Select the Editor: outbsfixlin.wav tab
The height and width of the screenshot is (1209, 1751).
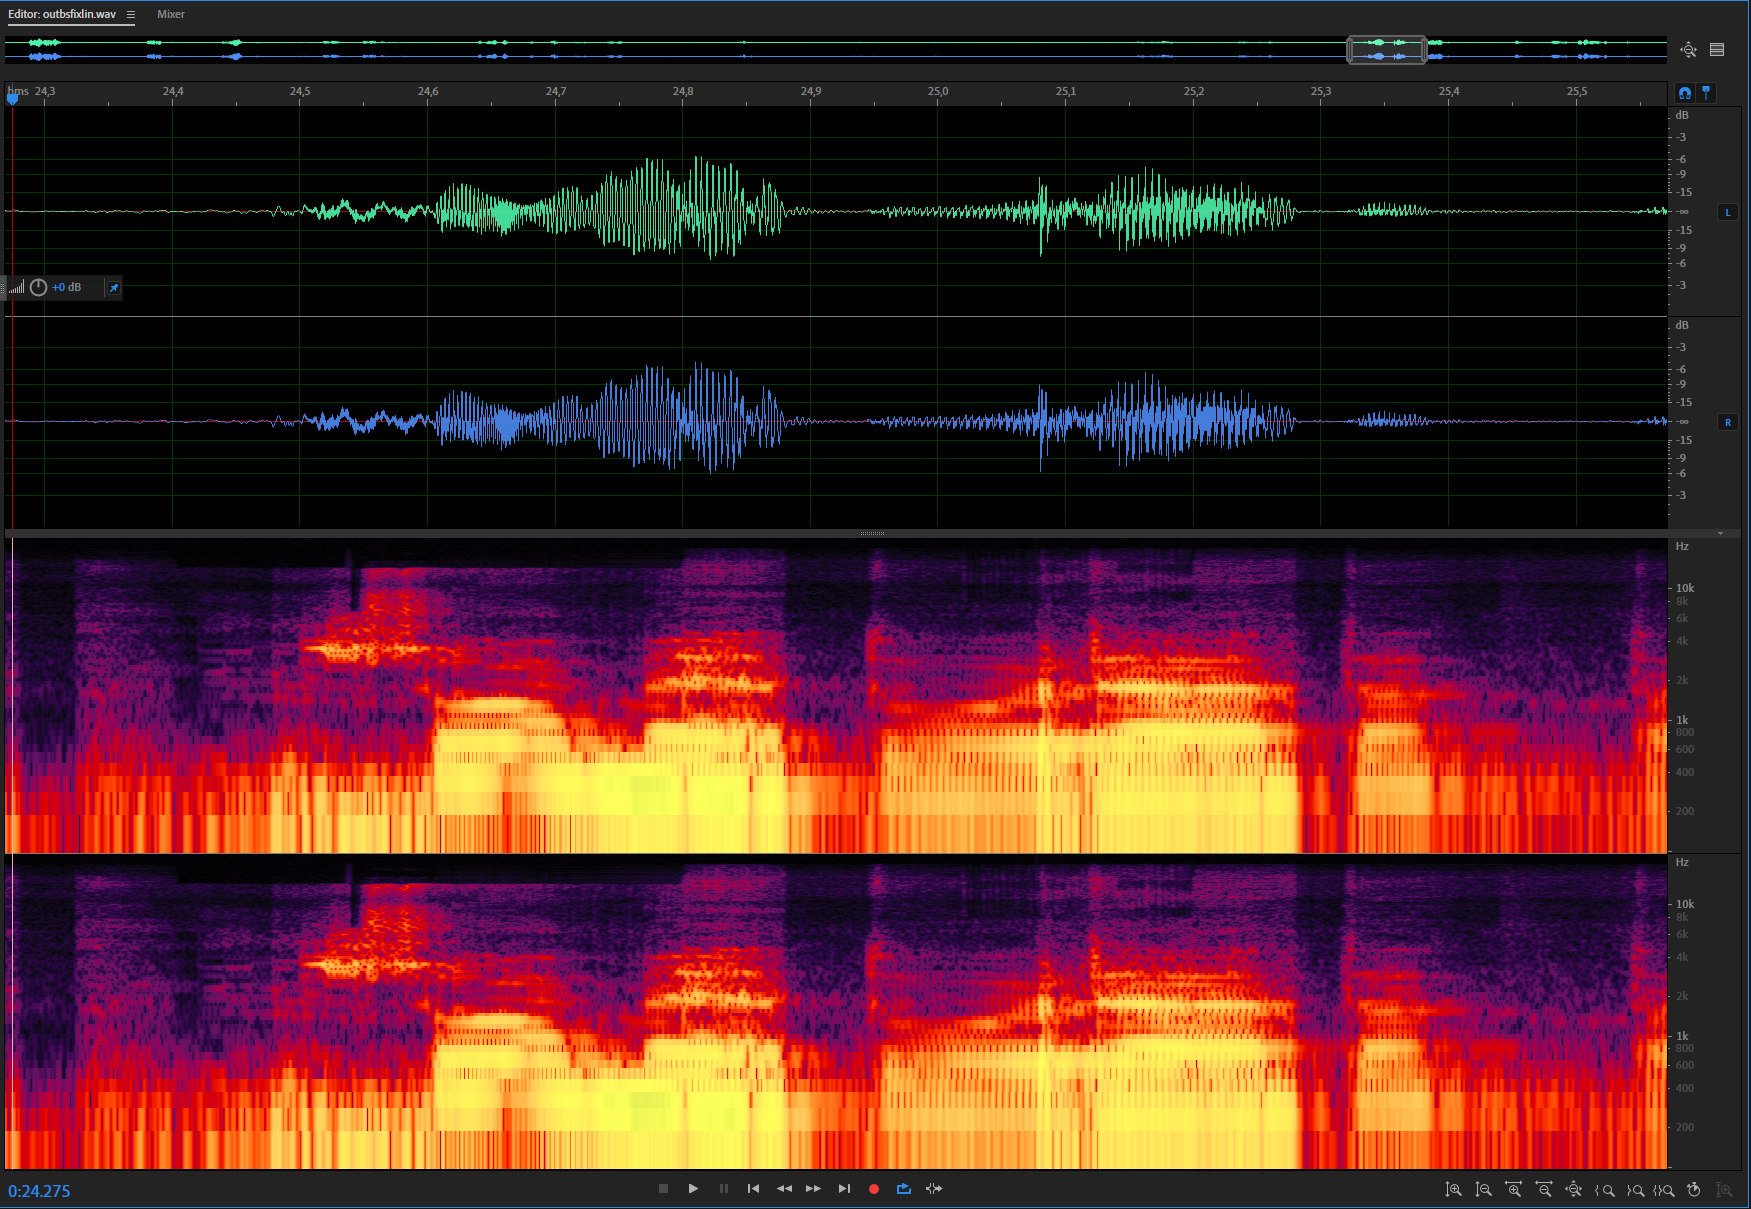point(62,15)
